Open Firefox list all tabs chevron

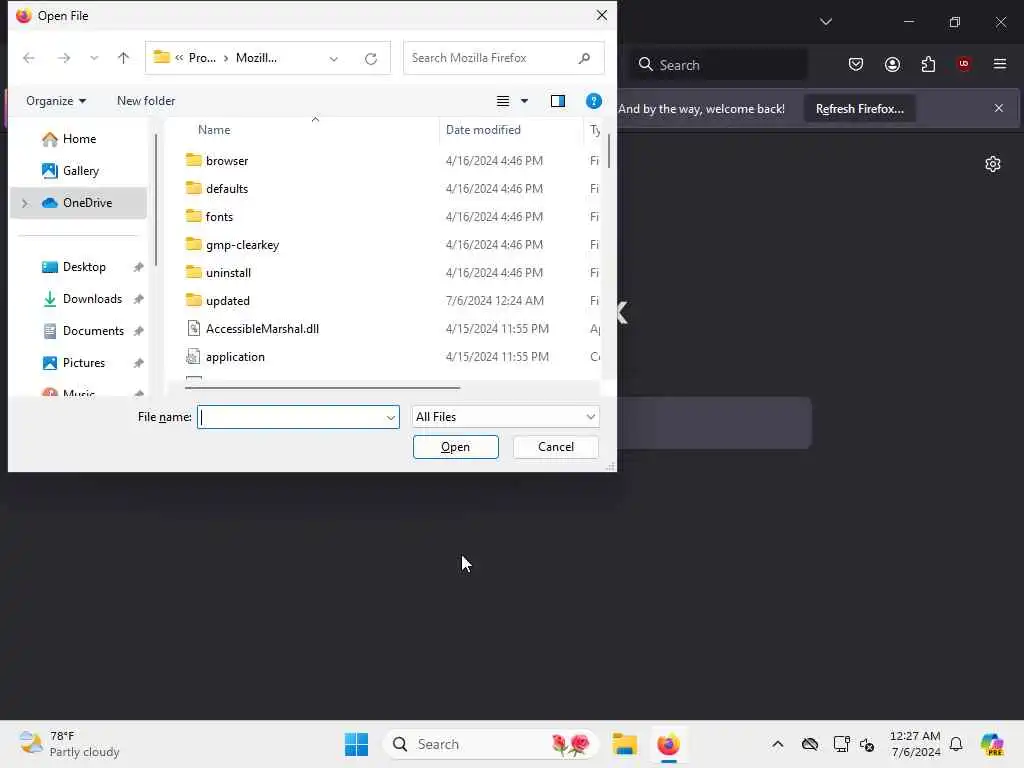[825, 22]
